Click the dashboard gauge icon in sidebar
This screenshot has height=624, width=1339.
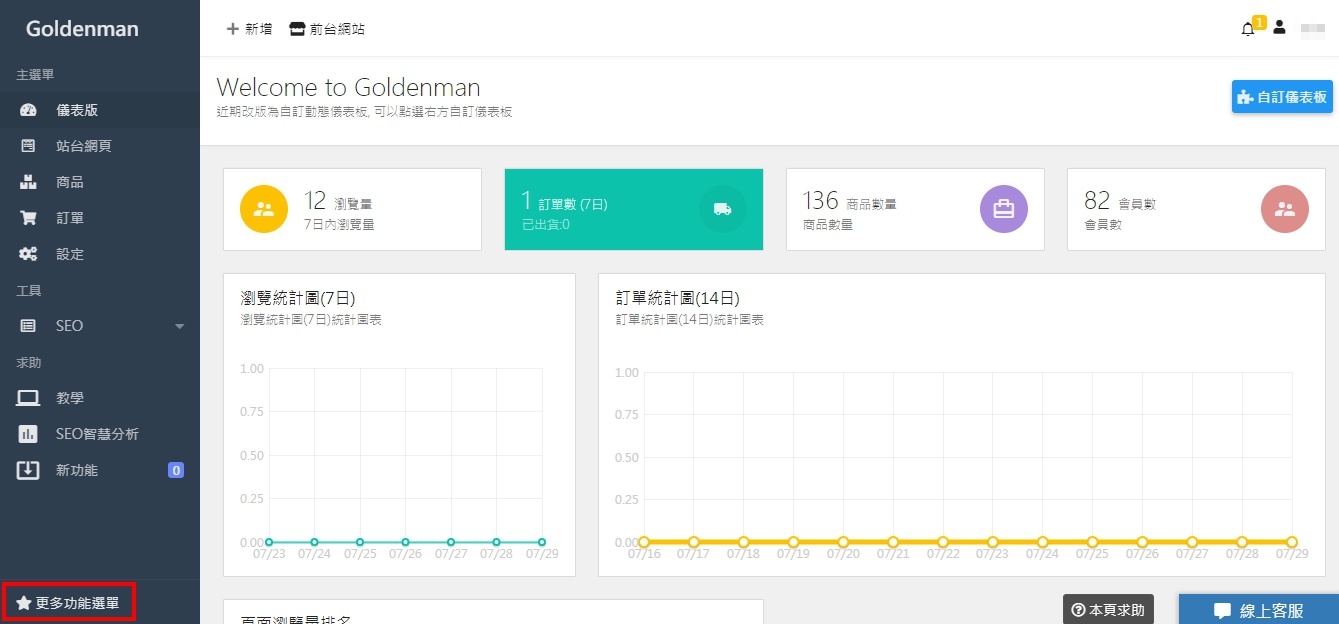coord(28,110)
